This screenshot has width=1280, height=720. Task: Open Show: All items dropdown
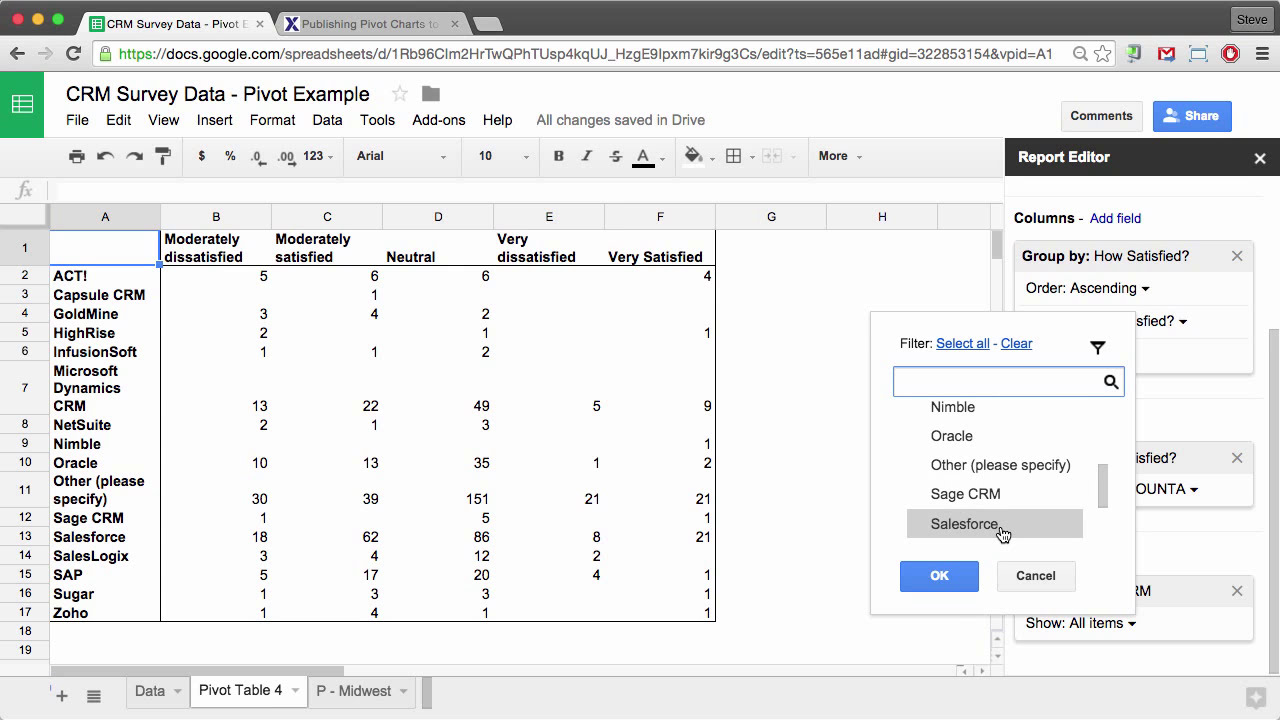tap(1081, 623)
